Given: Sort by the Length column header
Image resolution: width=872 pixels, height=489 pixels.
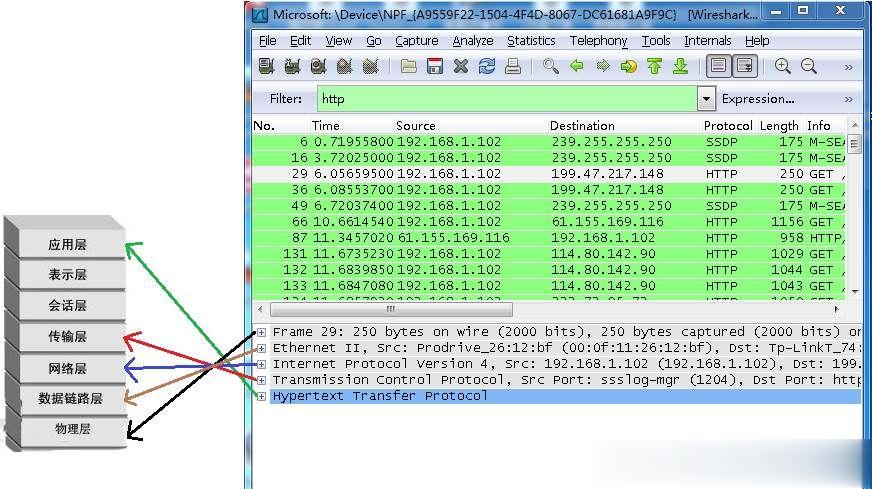Looking at the screenshot, I should 779,126.
